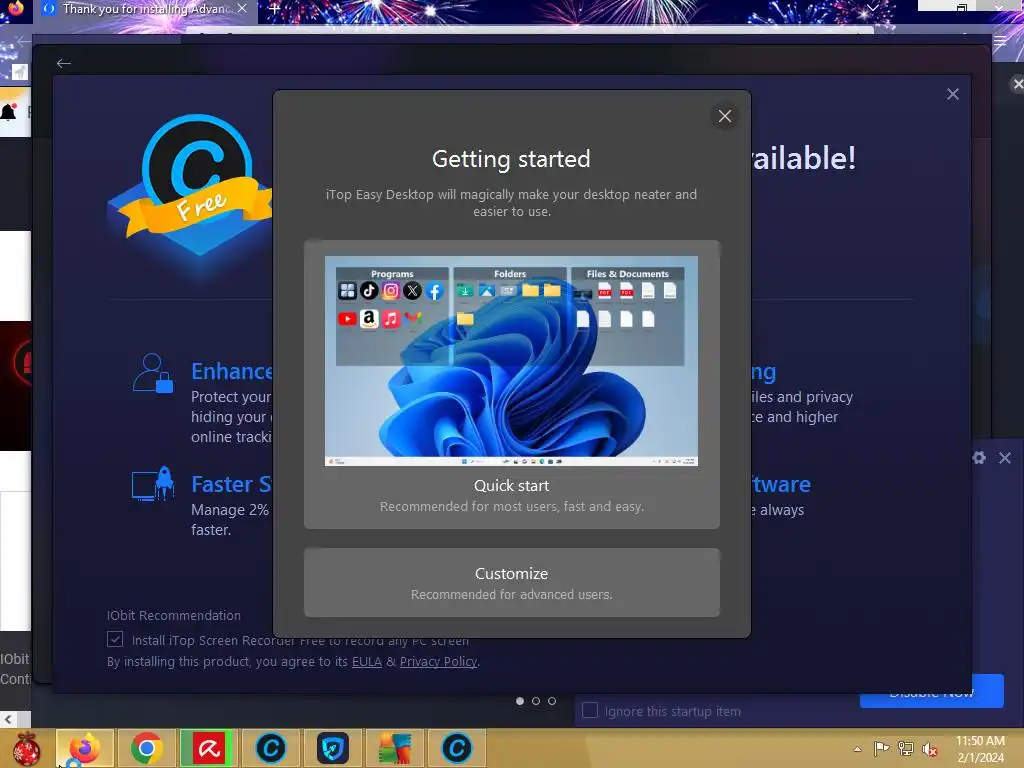Click the Disable Now button
Viewport: 1024px width, 768px height.
pyautogui.click(x=931, y=694)
